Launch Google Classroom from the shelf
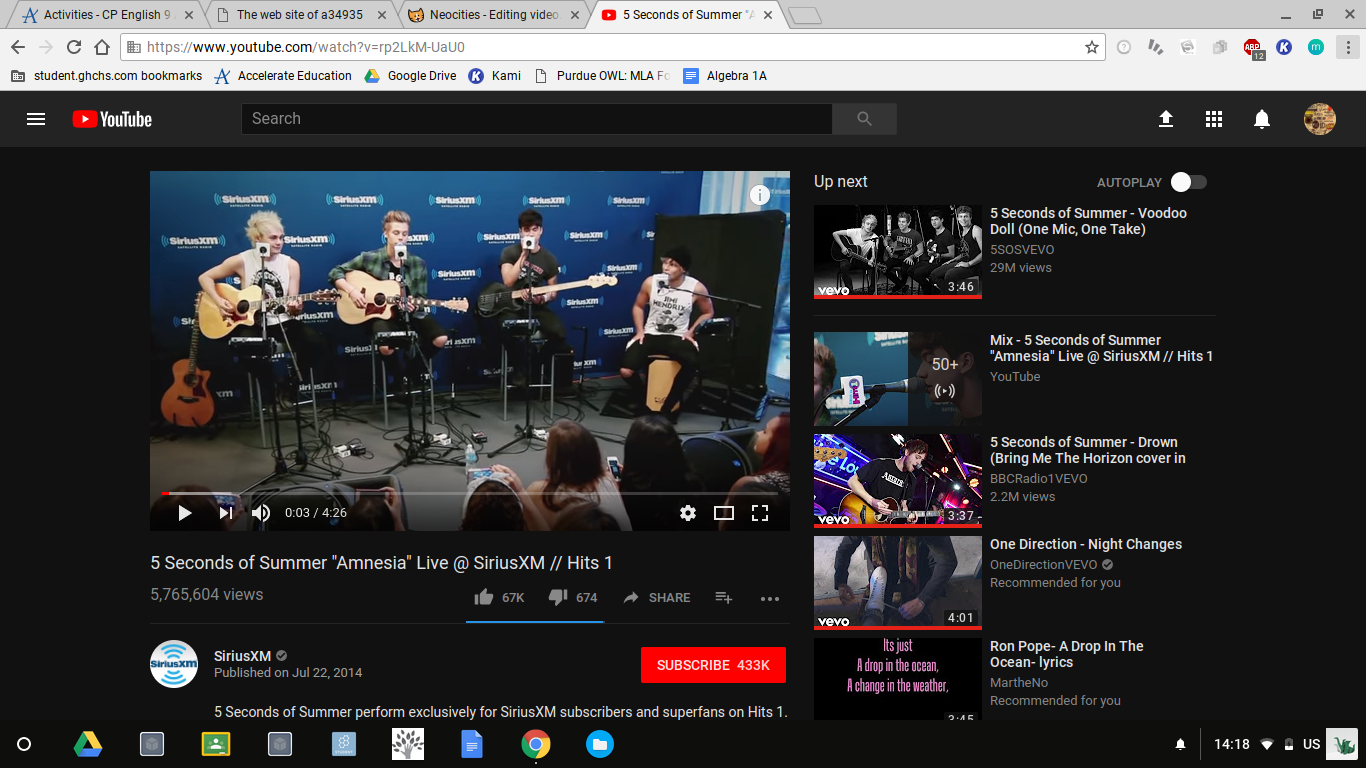 216,744
